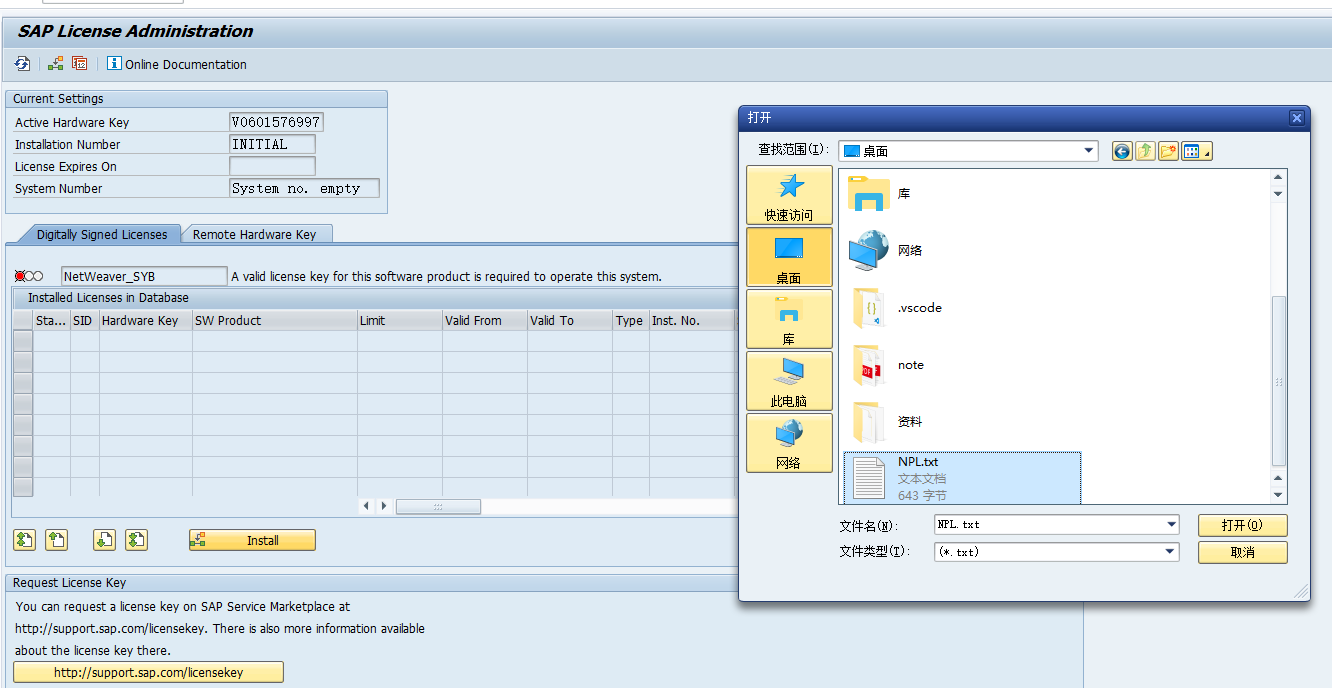Click the empty License Expires On field
1332x688 pixels.
(x=272, y=166)
